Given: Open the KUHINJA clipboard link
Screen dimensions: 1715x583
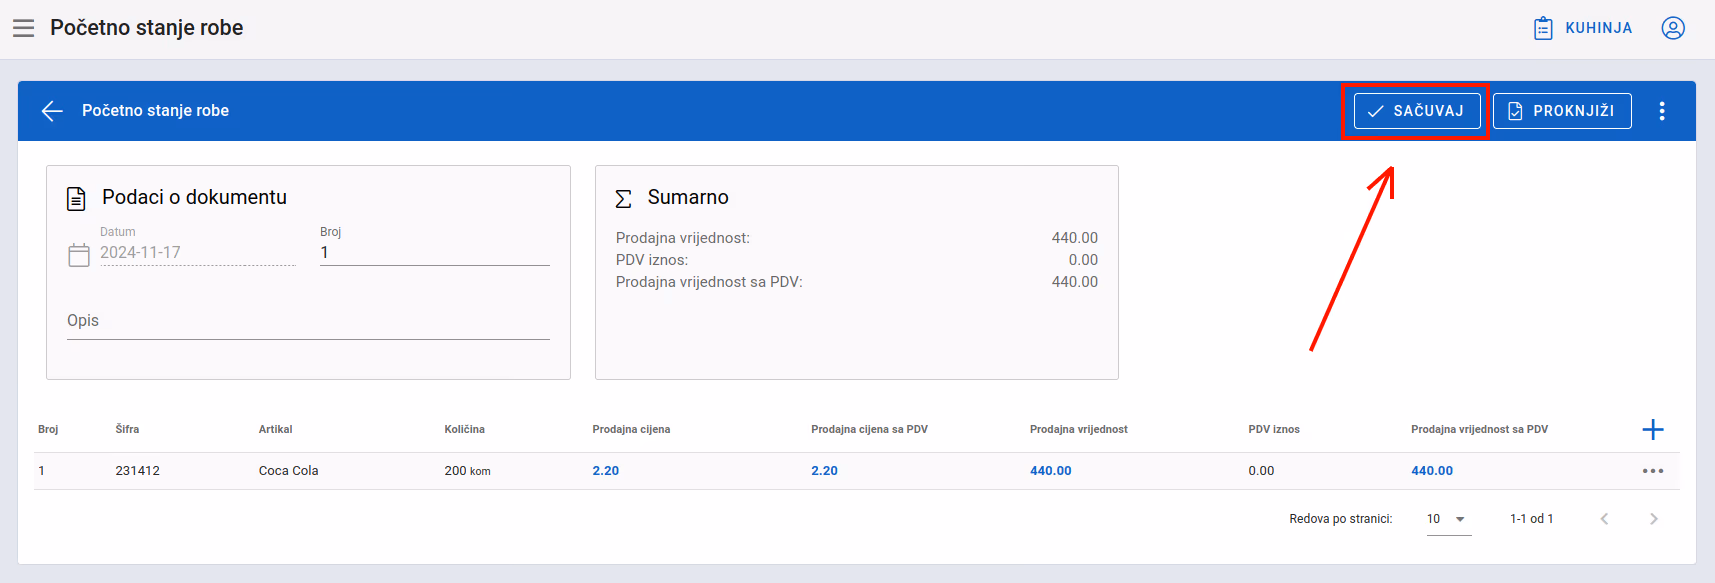Looking at the screenshot, I should coord(1583,28).
